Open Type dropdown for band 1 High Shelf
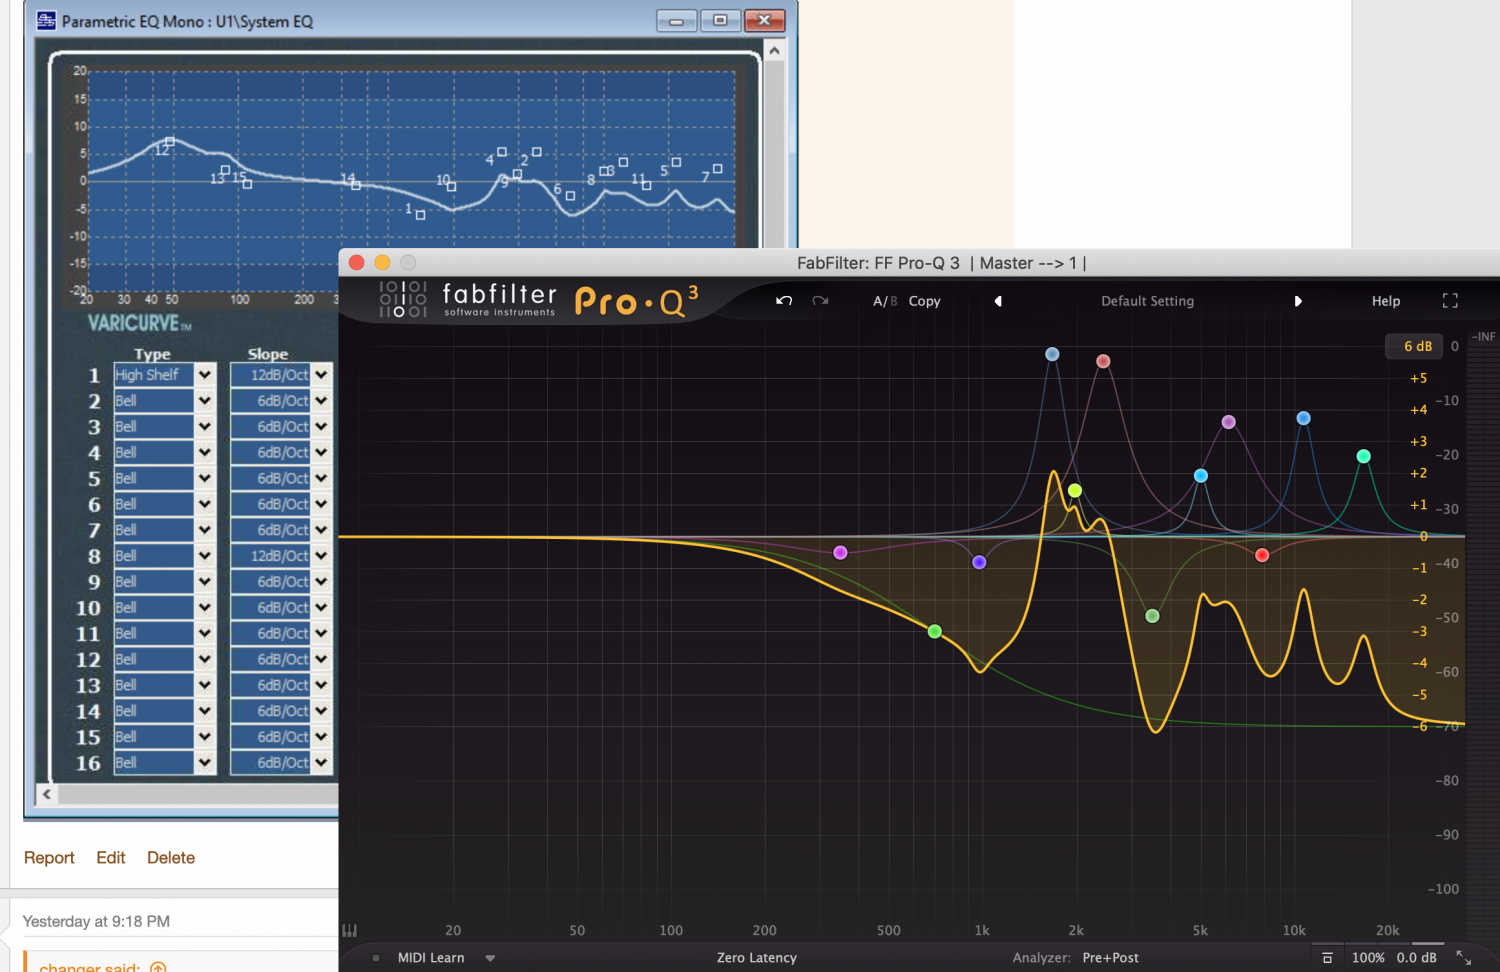The width and height of the screenshot is (1500, 972). [x=205, y=375]
